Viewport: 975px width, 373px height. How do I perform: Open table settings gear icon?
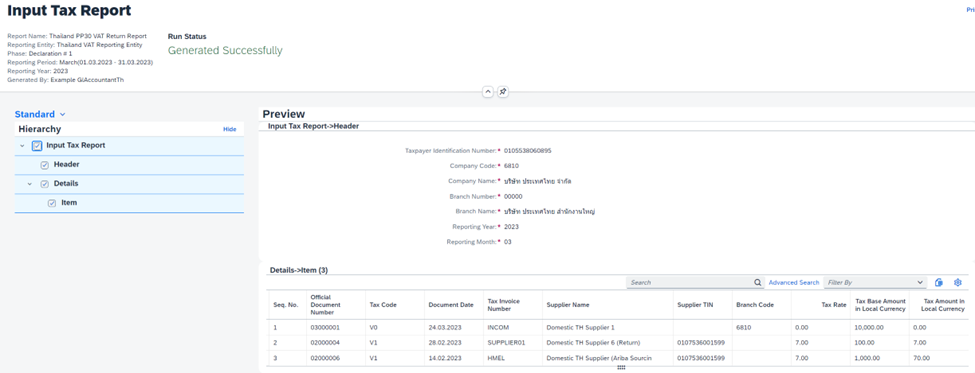(958, 282)
